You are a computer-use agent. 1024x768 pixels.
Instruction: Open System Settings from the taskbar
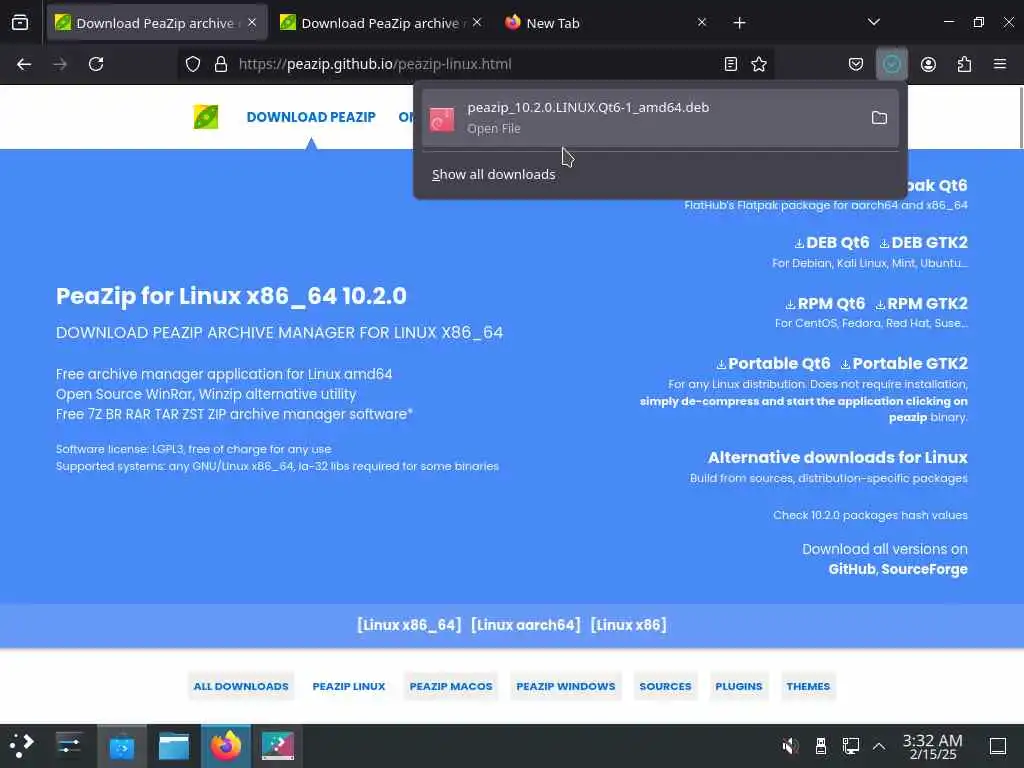pyautogui.click(x=69, y=746)
